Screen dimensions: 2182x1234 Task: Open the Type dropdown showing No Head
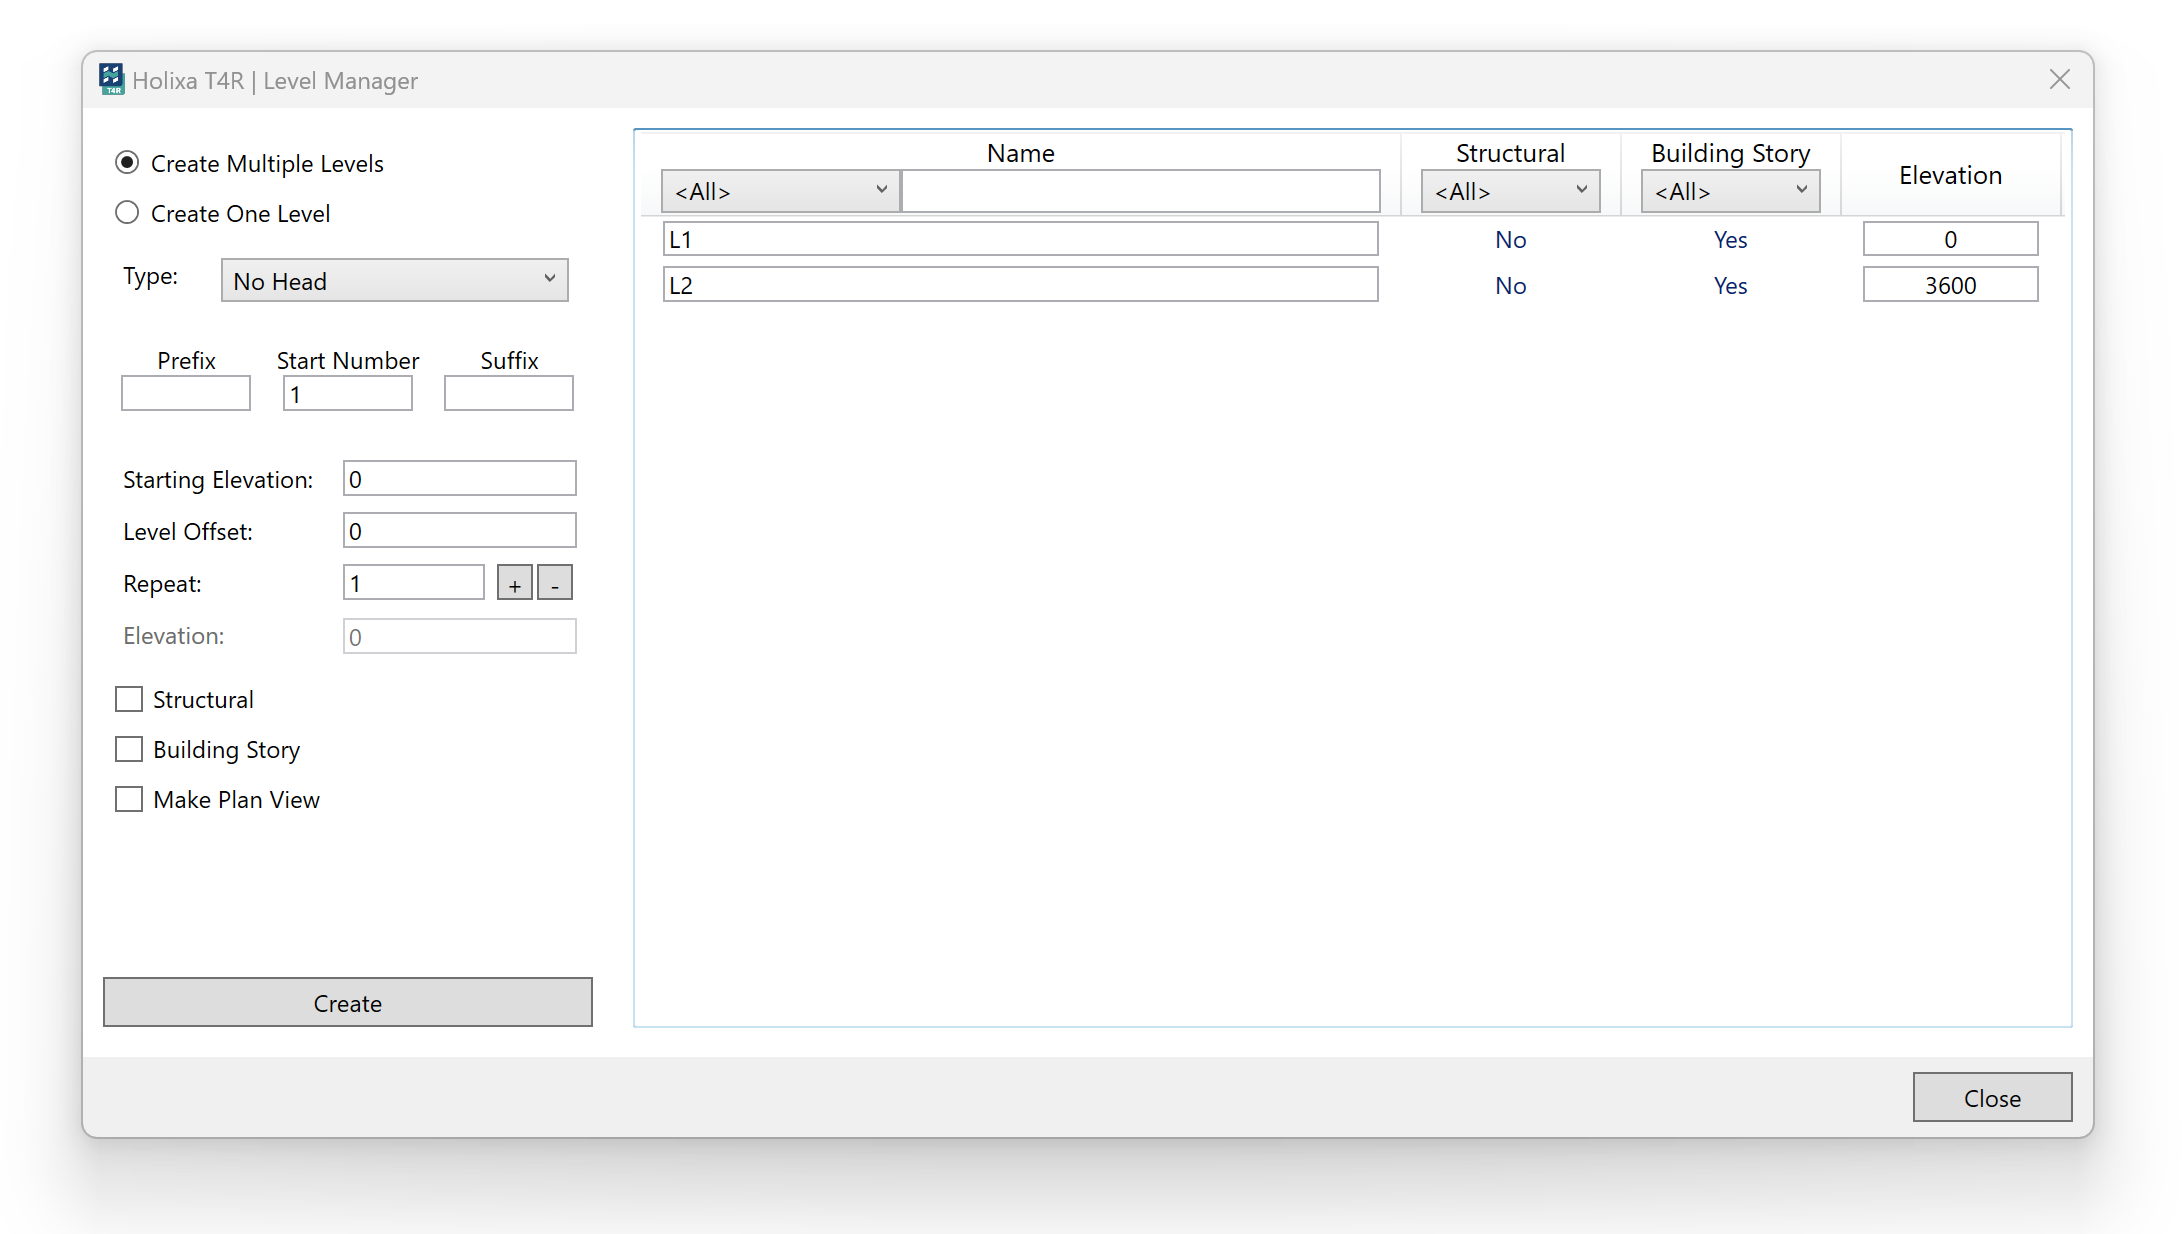tap(394, 281)
